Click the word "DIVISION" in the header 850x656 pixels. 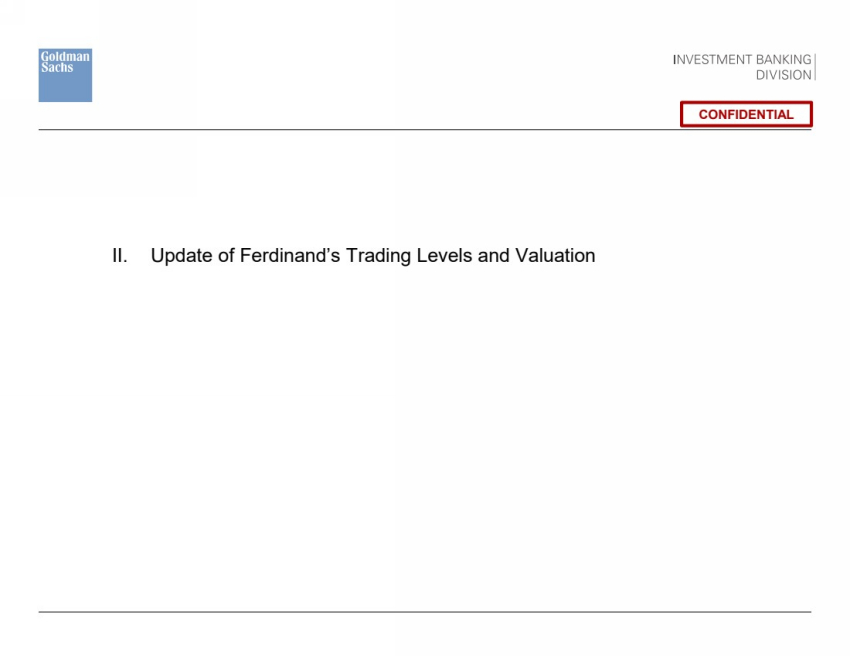click(784, 75)
